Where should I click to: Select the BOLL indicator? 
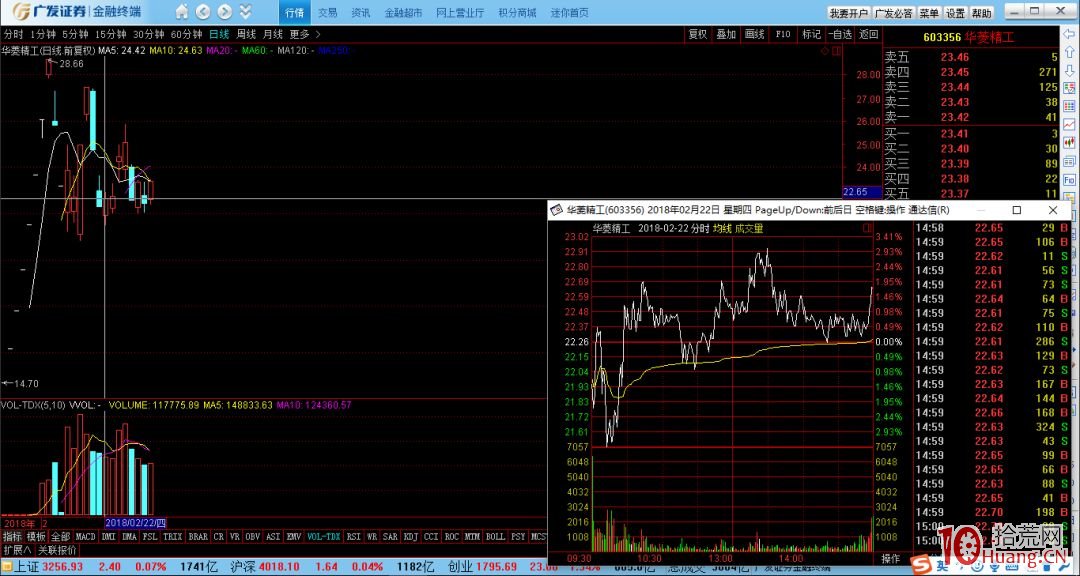click(495, 536)
